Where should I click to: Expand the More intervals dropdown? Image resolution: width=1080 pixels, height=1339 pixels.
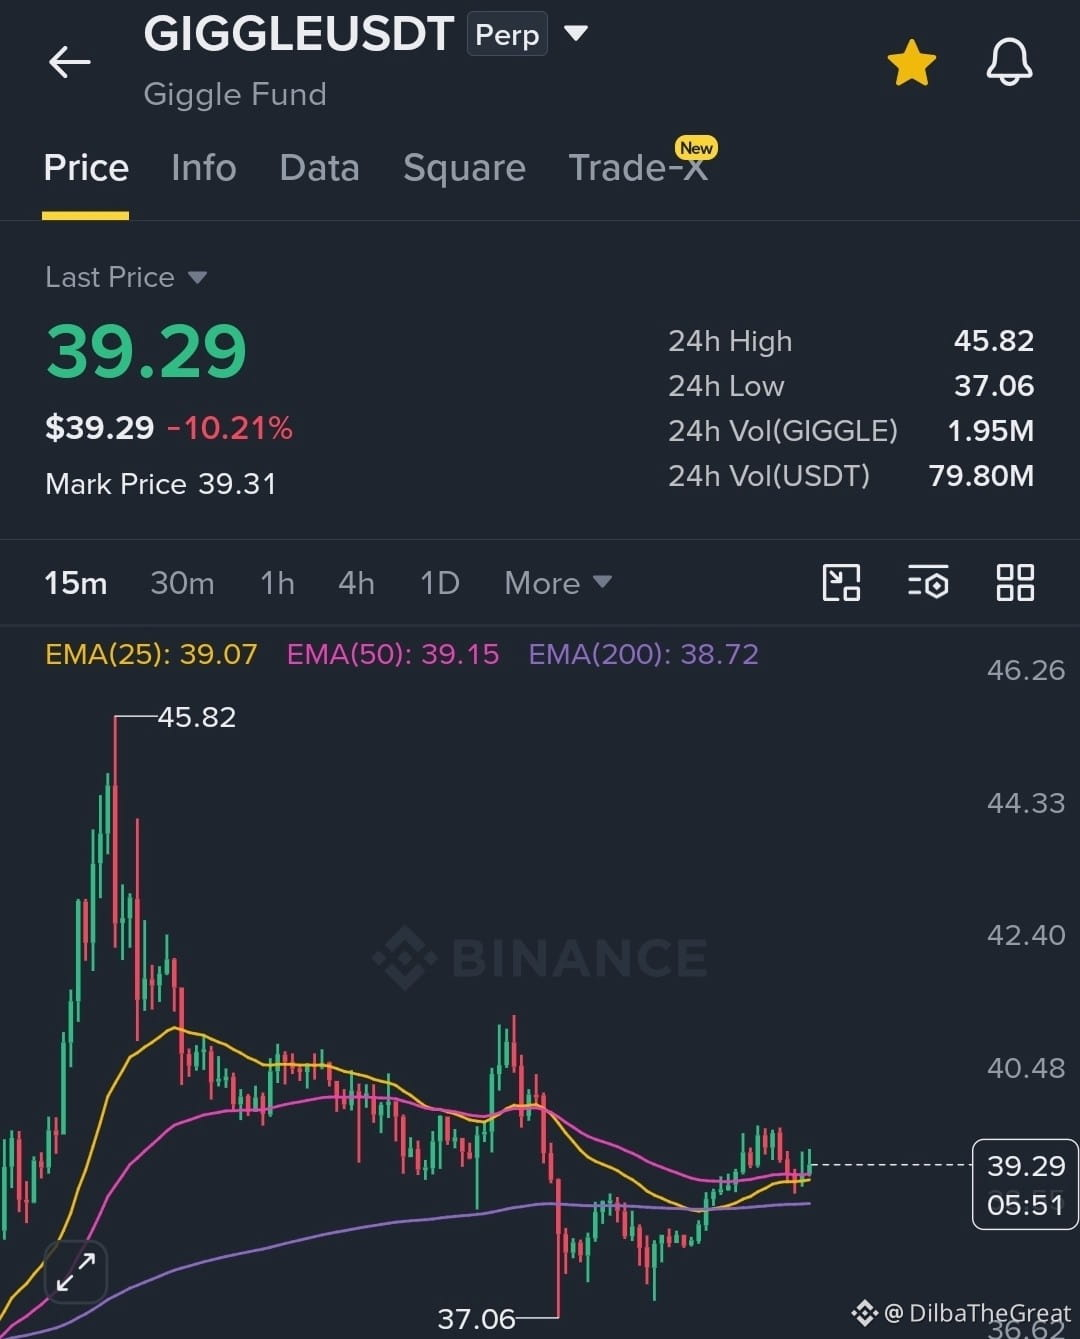(x=558, y=583)
